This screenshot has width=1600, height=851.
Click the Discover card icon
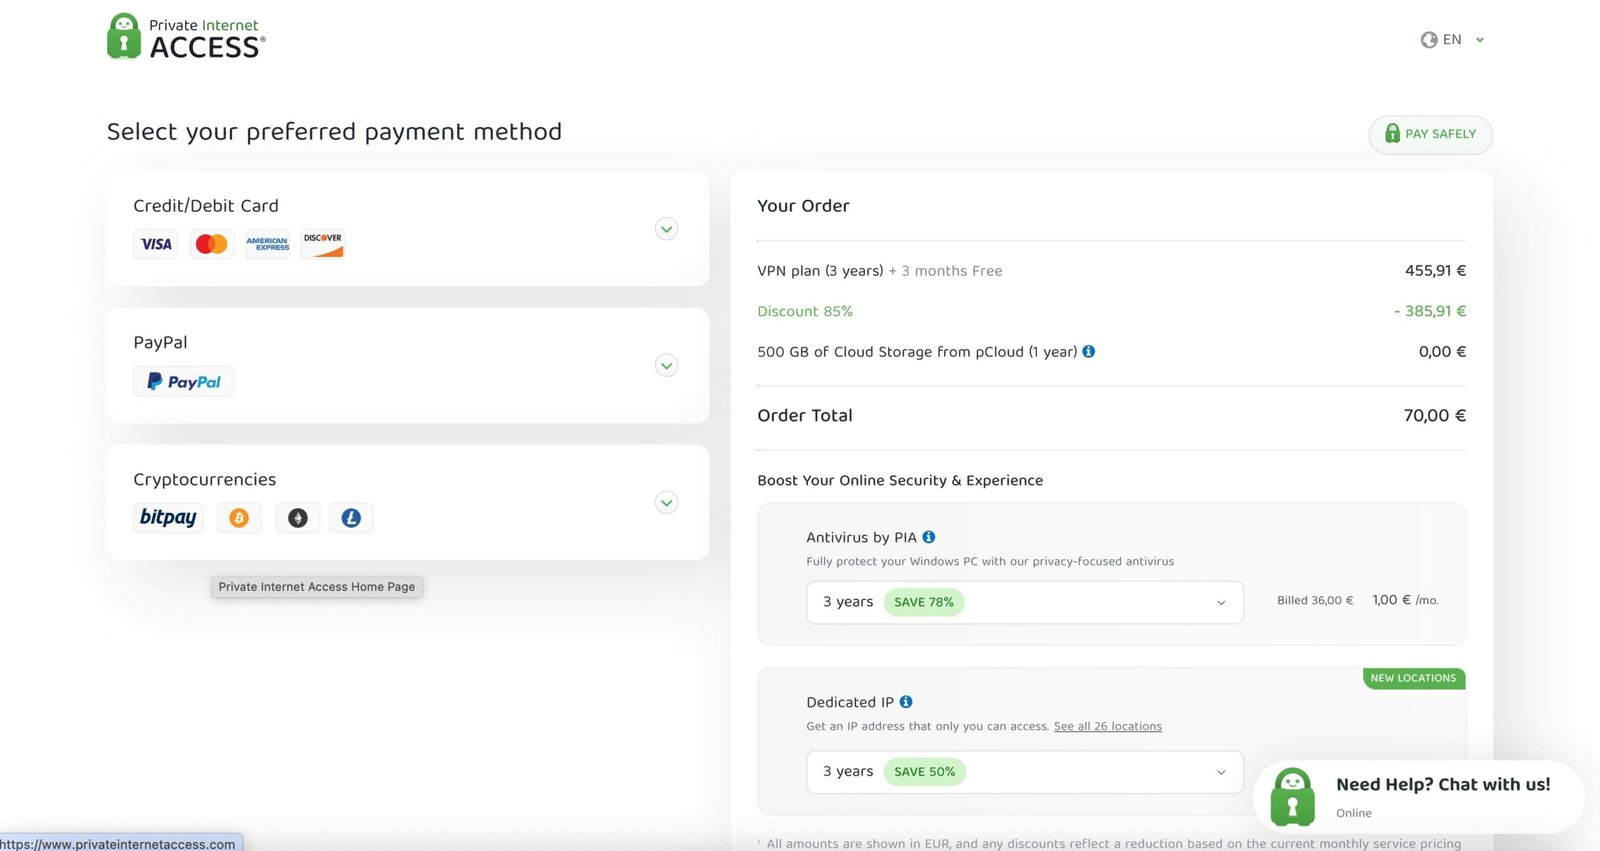[323, 244]
